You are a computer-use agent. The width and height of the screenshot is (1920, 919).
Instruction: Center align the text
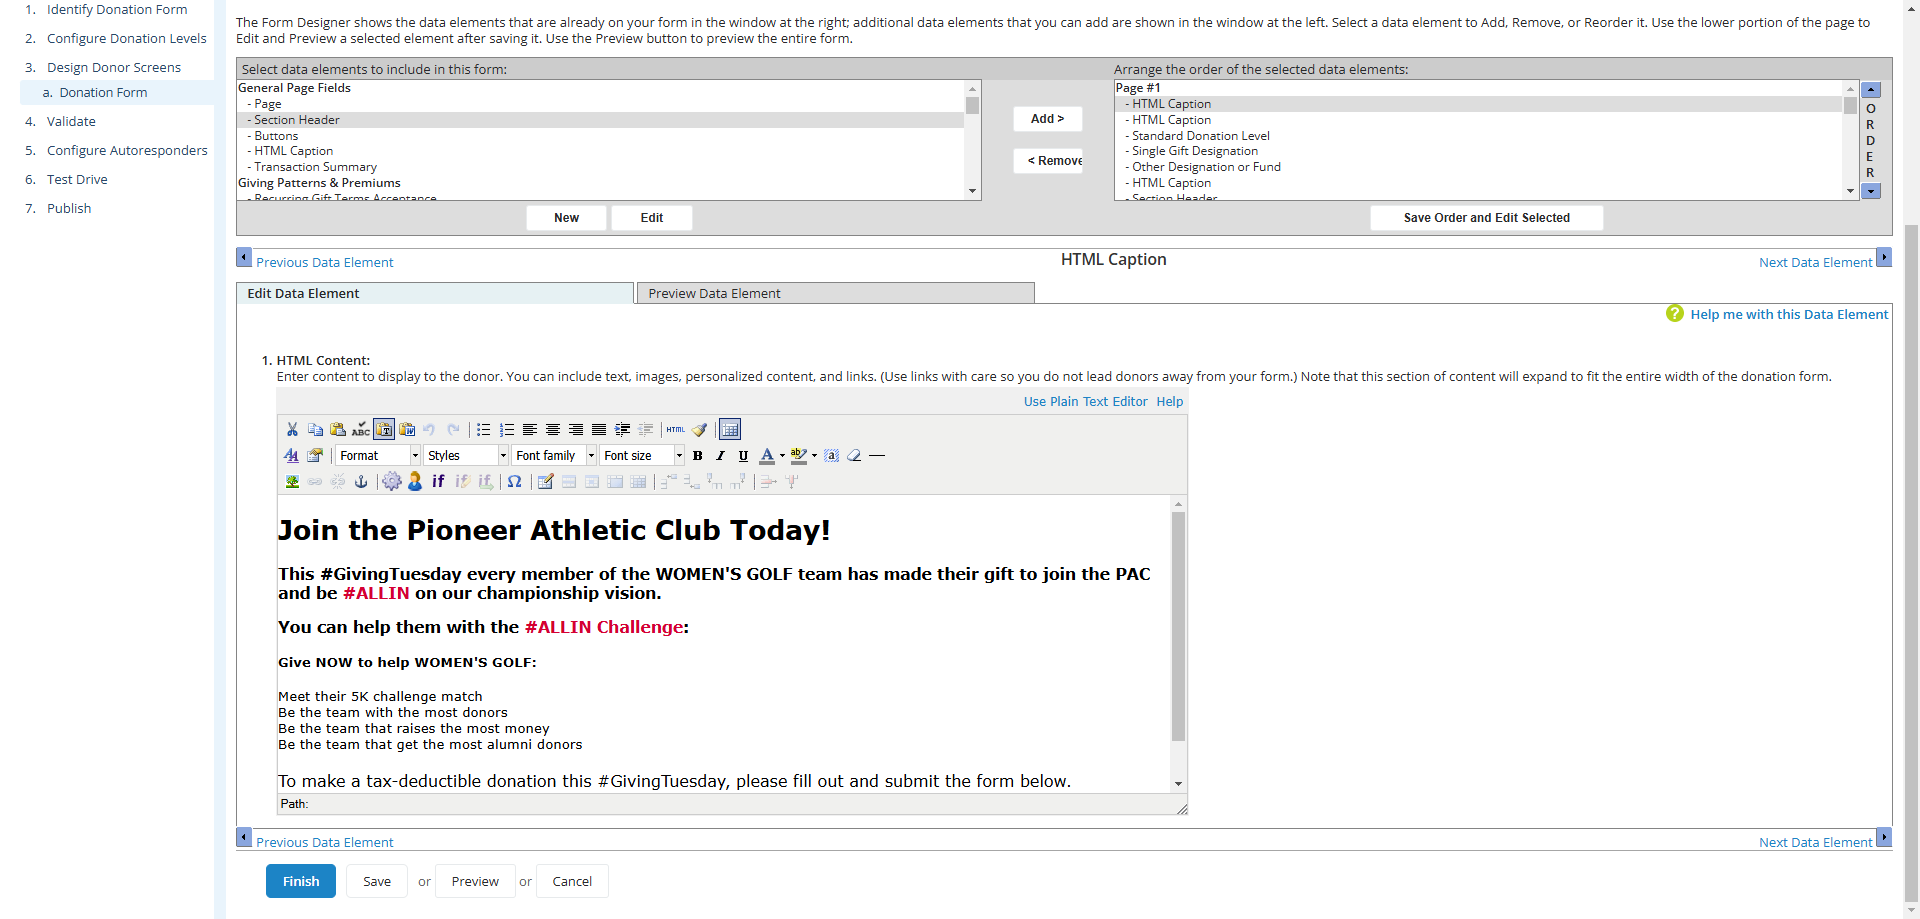click(553, 429)
